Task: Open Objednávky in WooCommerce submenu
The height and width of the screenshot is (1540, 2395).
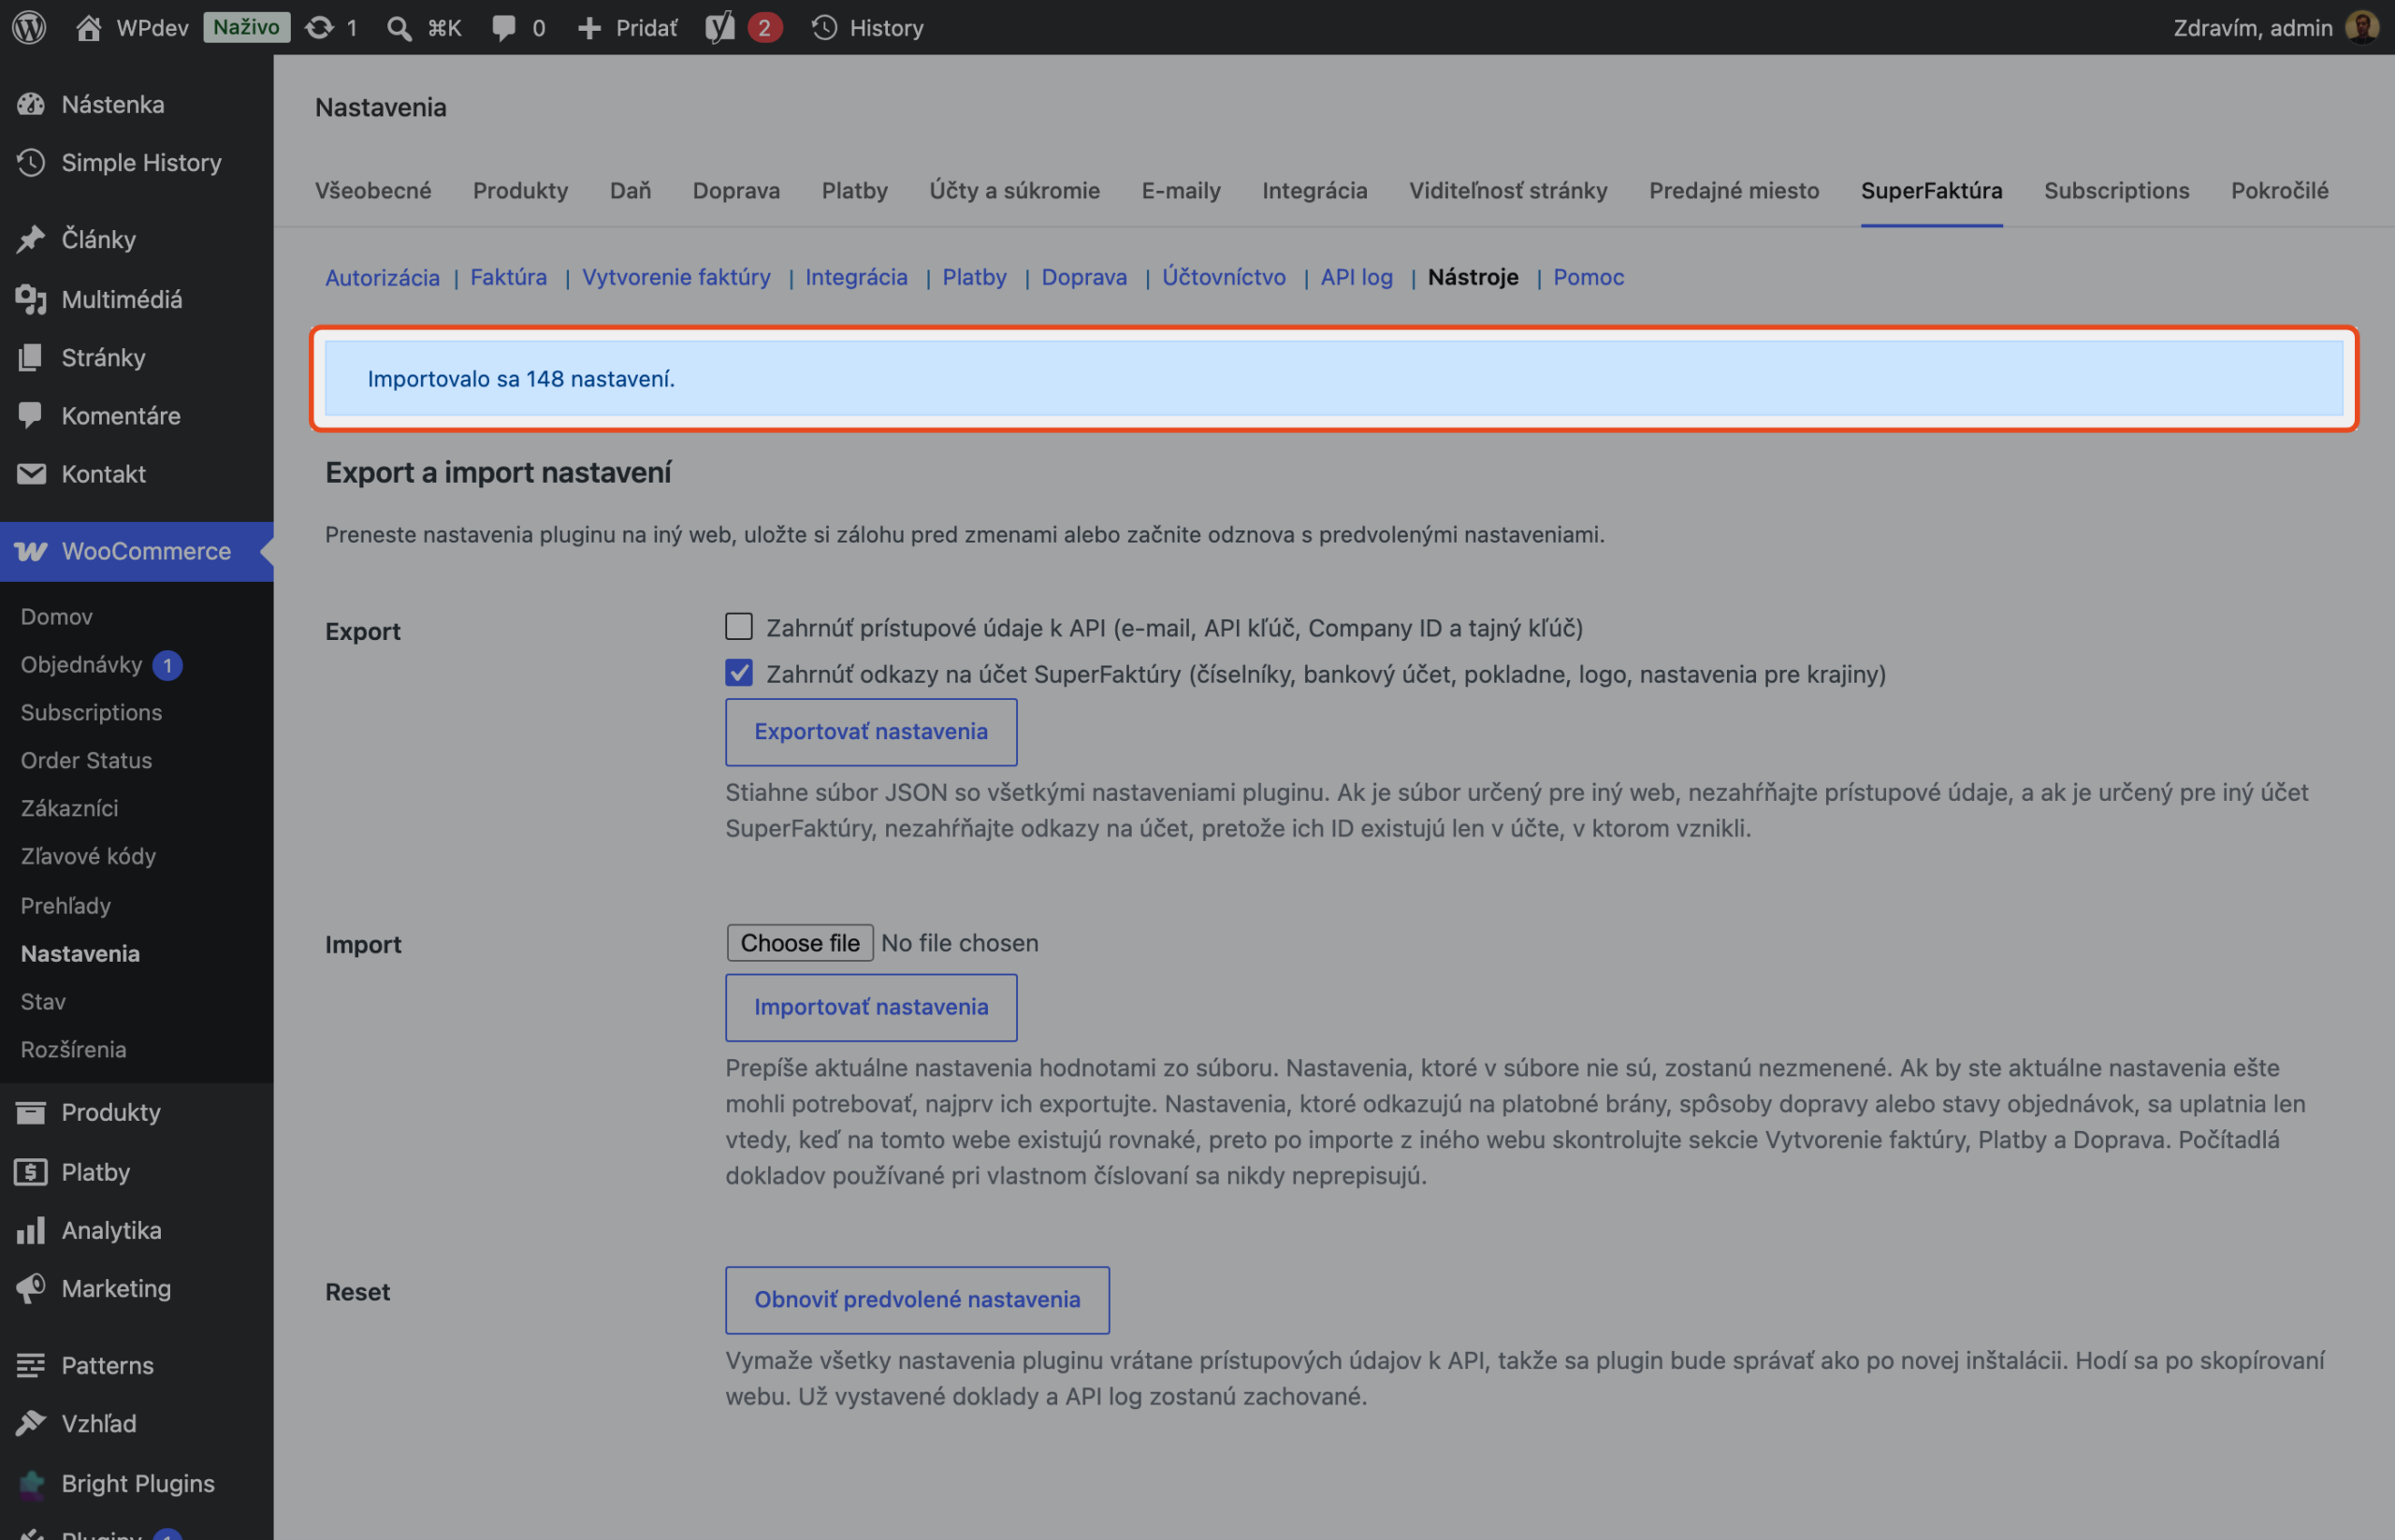Action: tap(82, 664)
